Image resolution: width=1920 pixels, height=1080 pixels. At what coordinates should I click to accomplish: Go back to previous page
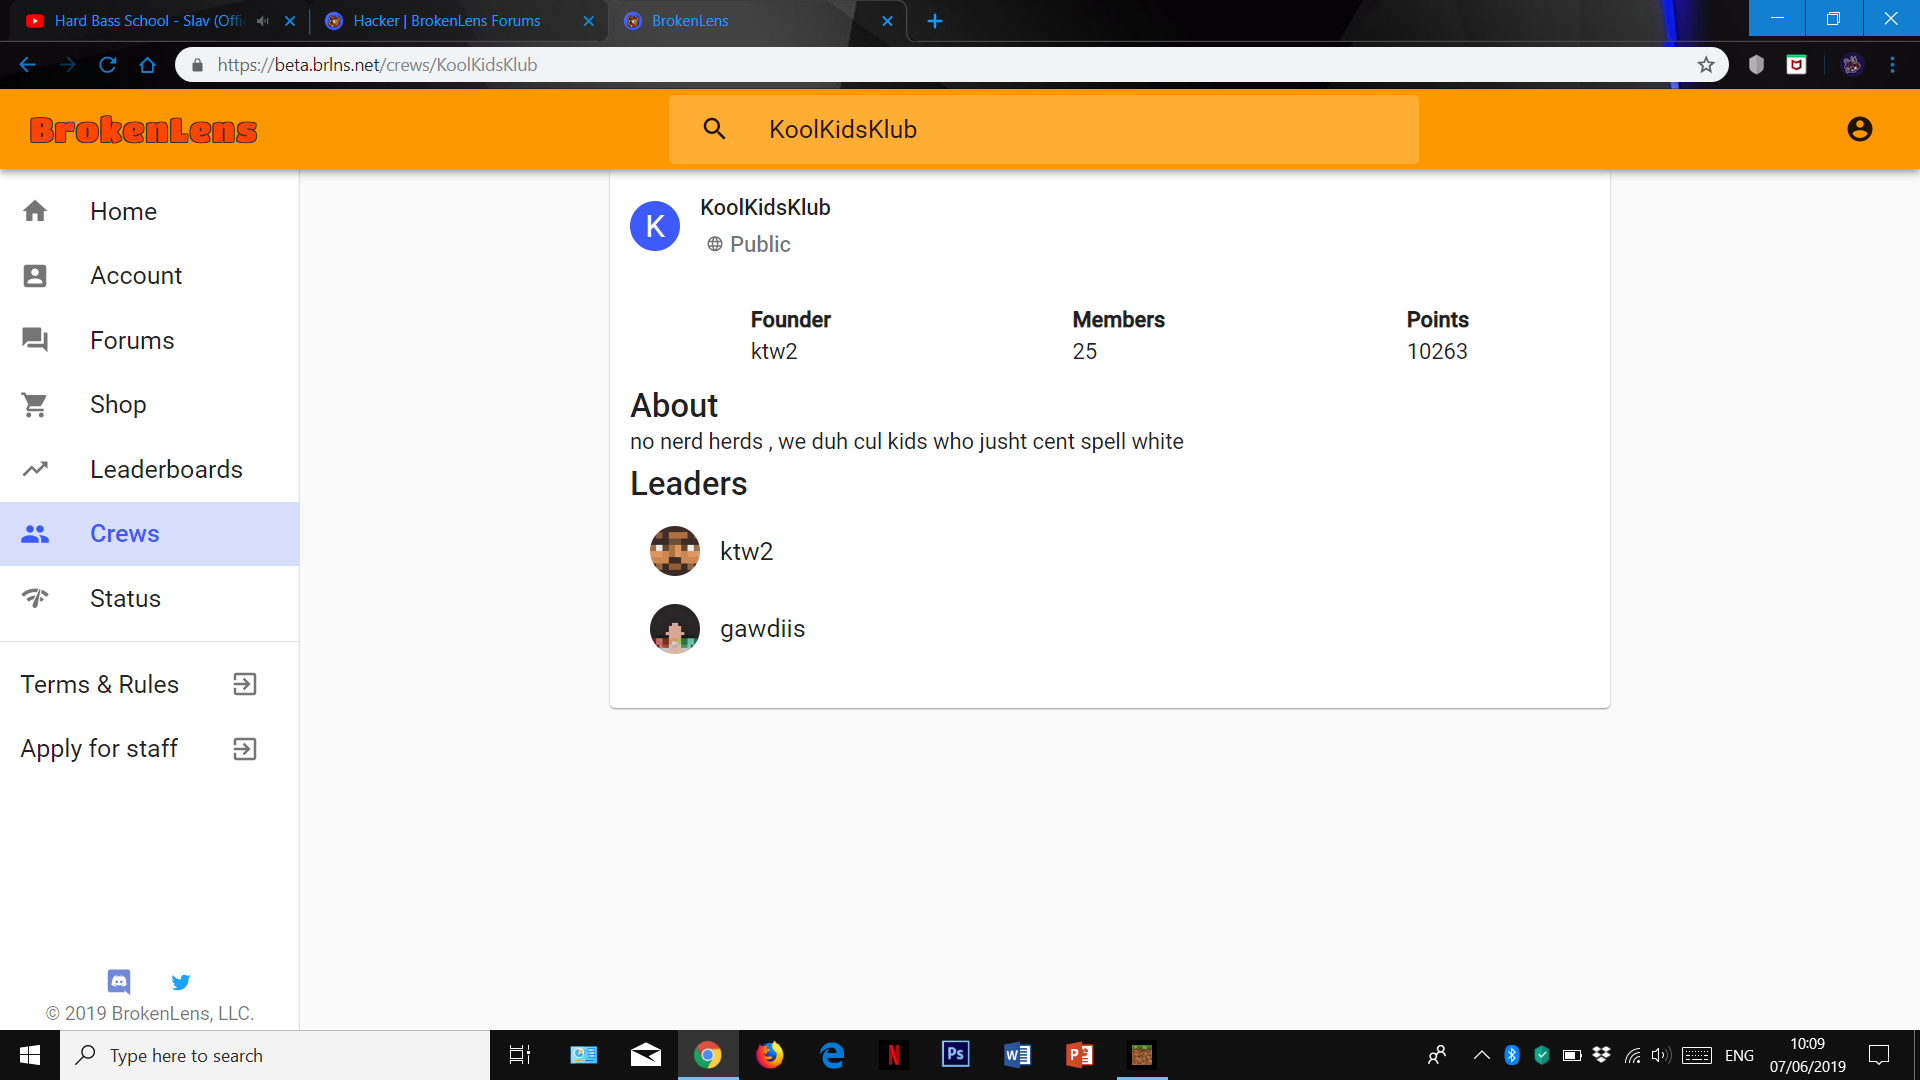tap(27, 65)
